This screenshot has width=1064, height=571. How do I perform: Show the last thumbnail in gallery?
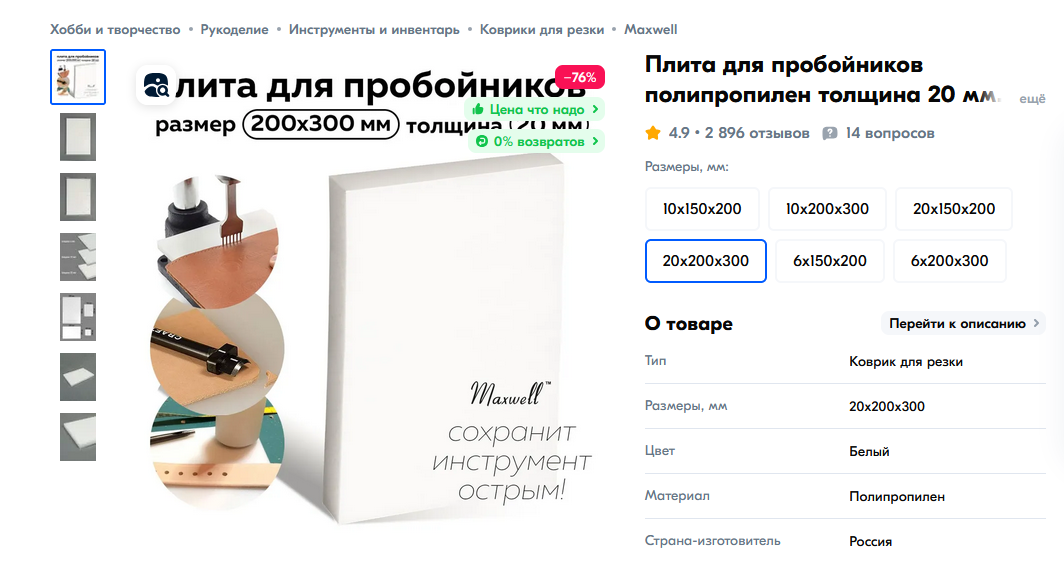pos(78,437)
